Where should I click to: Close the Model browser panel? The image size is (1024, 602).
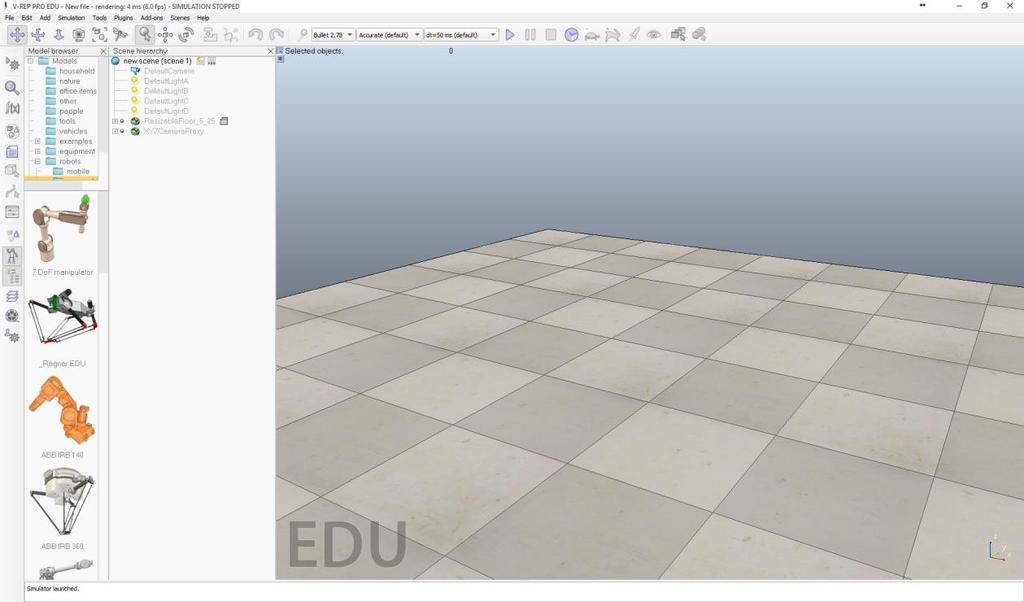(103, 51)
